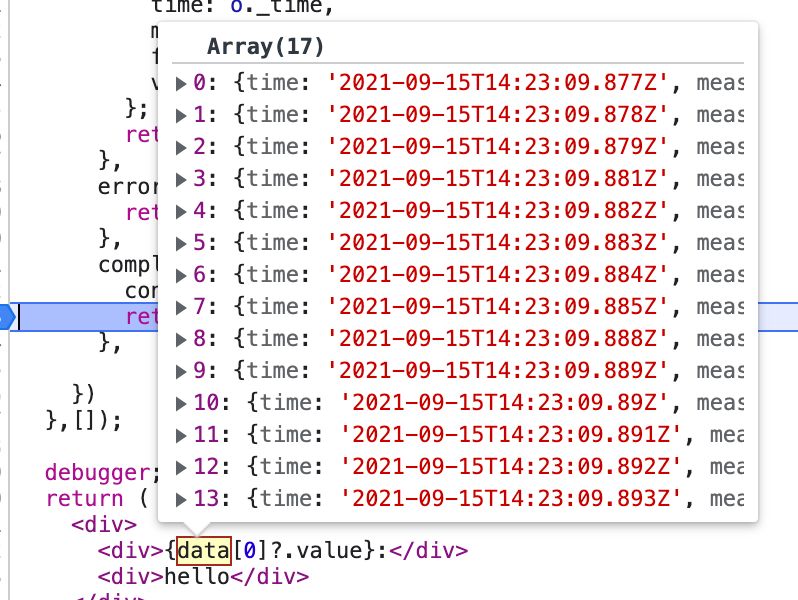Expand array item 4 with time 09.882Z
The width and height of the screenshot is (798, 600).
(181, 211)
